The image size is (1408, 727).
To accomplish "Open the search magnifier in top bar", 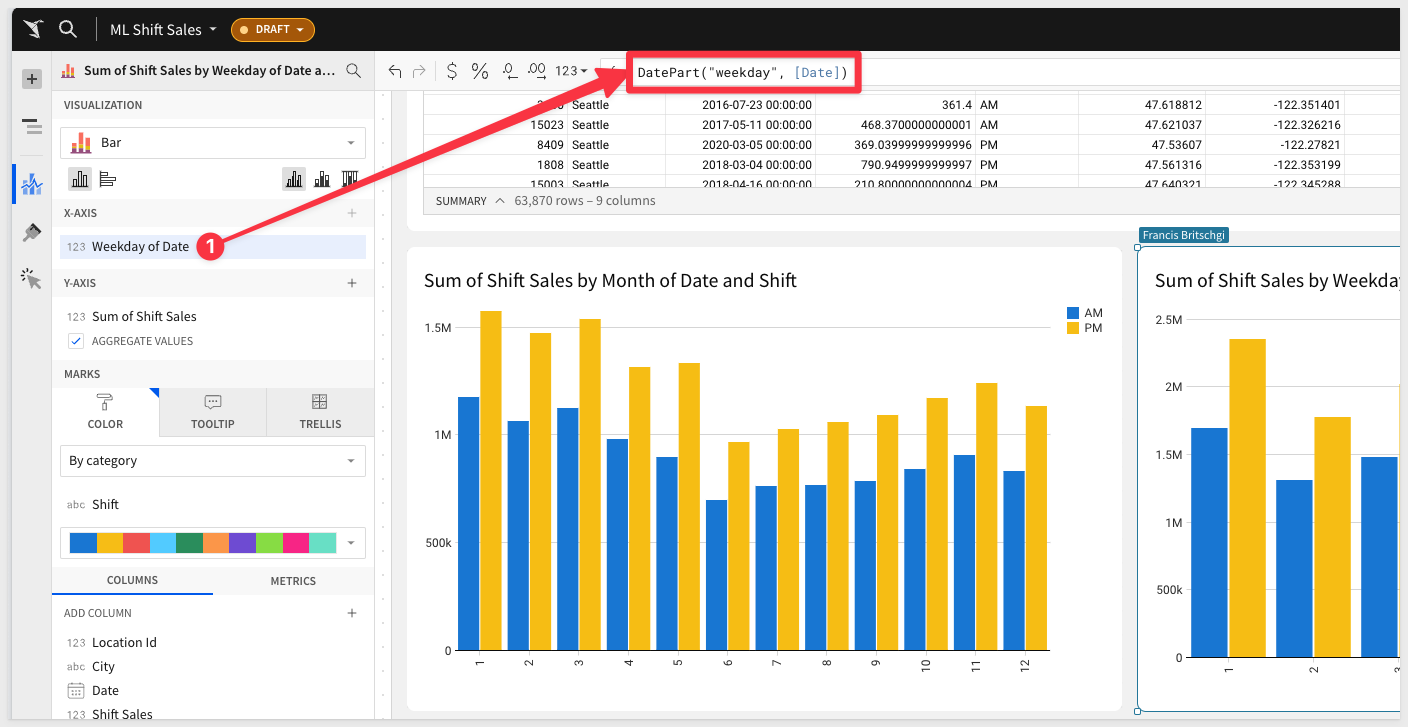I will (68, 29).
